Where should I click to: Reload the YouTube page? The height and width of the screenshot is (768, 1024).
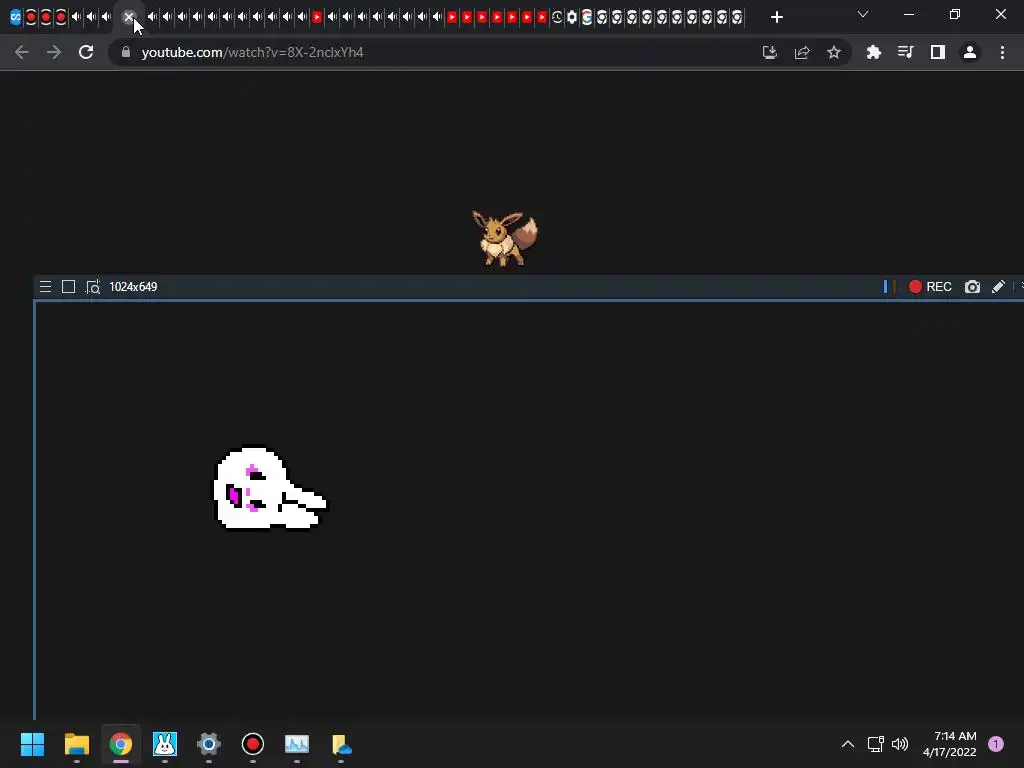[x=86, y=52]
